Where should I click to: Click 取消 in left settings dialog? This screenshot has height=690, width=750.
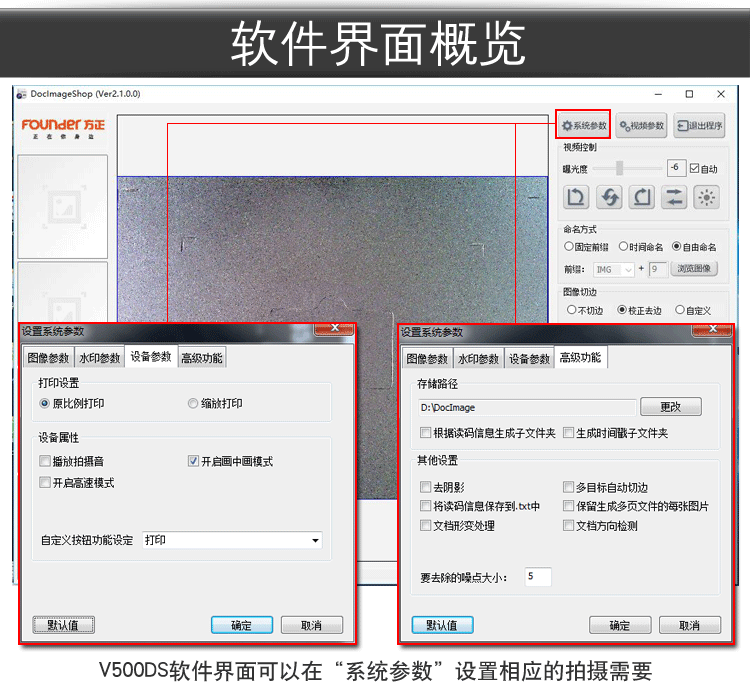pos(312,625)
